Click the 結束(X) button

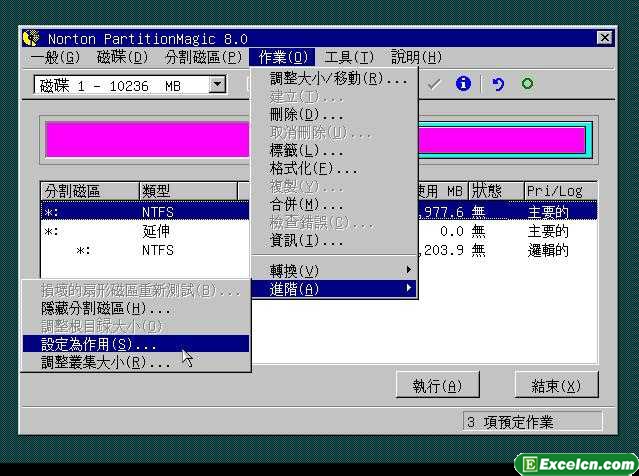[x=556, y=385]
